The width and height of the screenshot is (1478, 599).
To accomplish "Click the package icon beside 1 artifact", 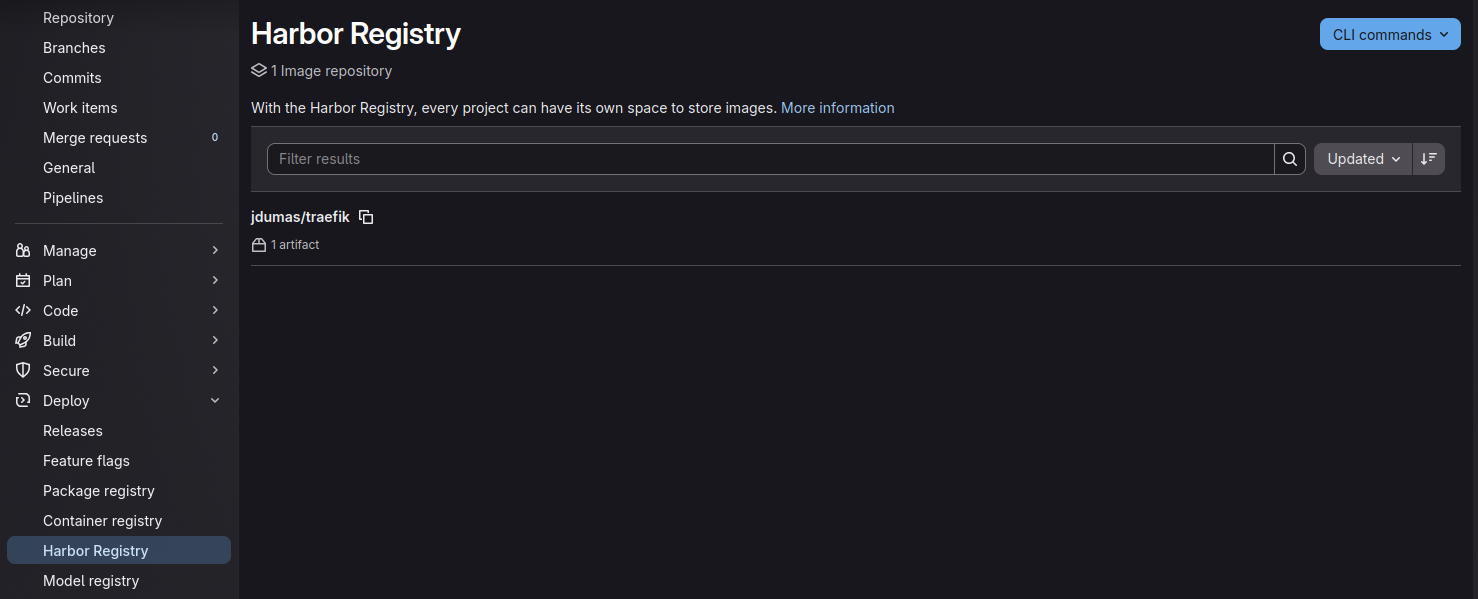I will coord(259,245).
